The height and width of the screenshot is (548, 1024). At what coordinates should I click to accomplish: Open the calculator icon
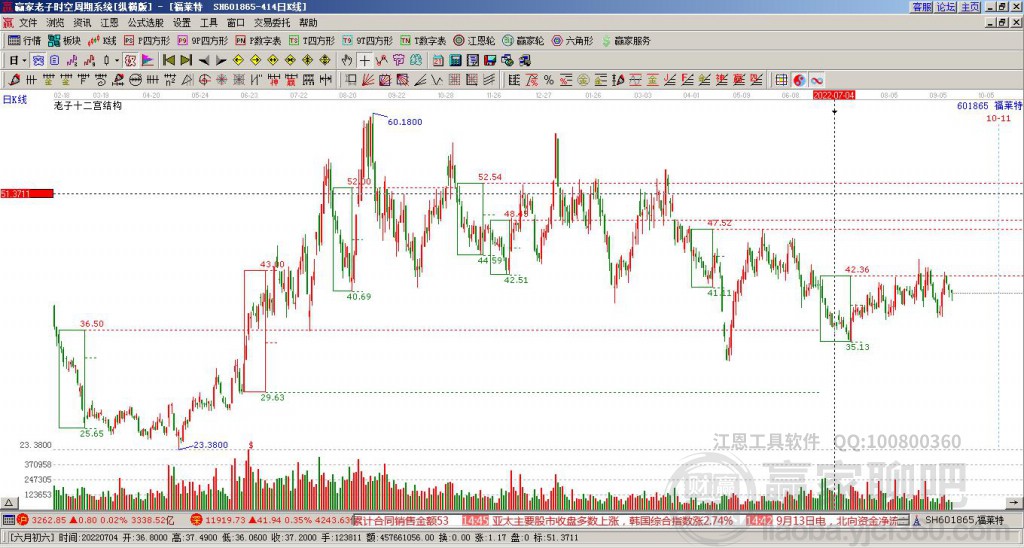click(x=455, y=61)
